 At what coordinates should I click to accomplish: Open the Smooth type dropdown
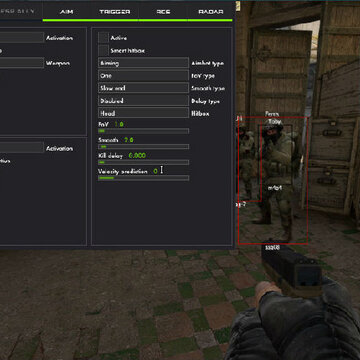tap(143, 88)
